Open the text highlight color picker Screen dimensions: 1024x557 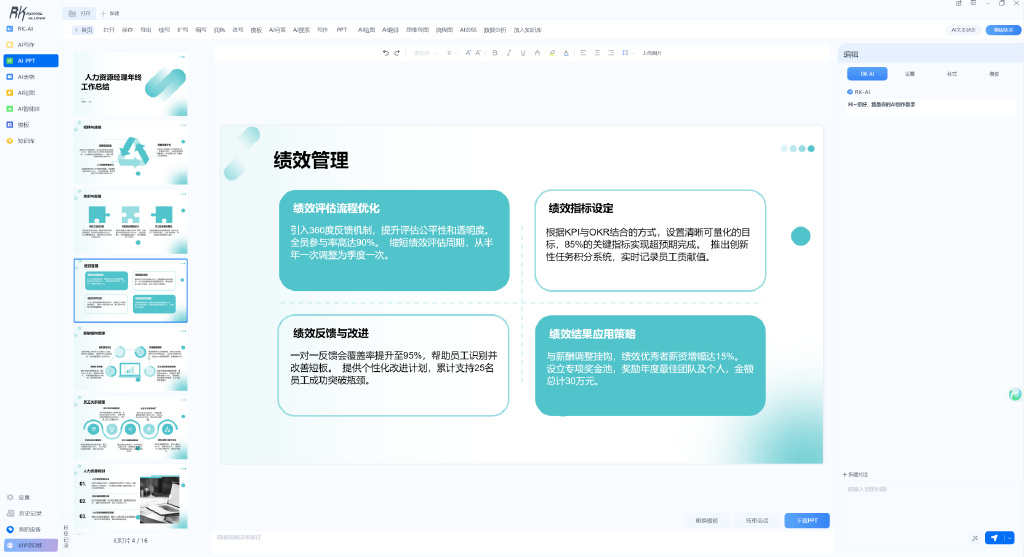click(x=552, y=53)
